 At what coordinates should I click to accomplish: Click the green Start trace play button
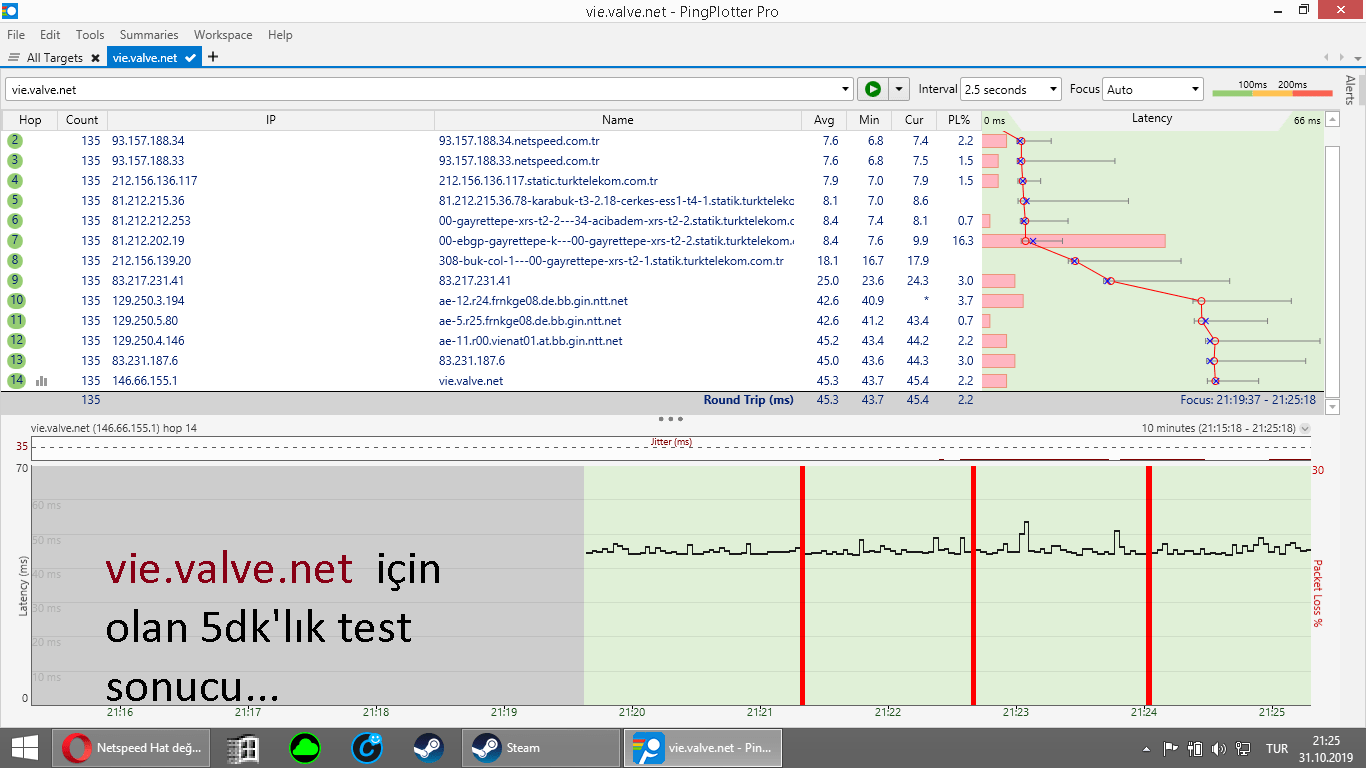[872, 89]
